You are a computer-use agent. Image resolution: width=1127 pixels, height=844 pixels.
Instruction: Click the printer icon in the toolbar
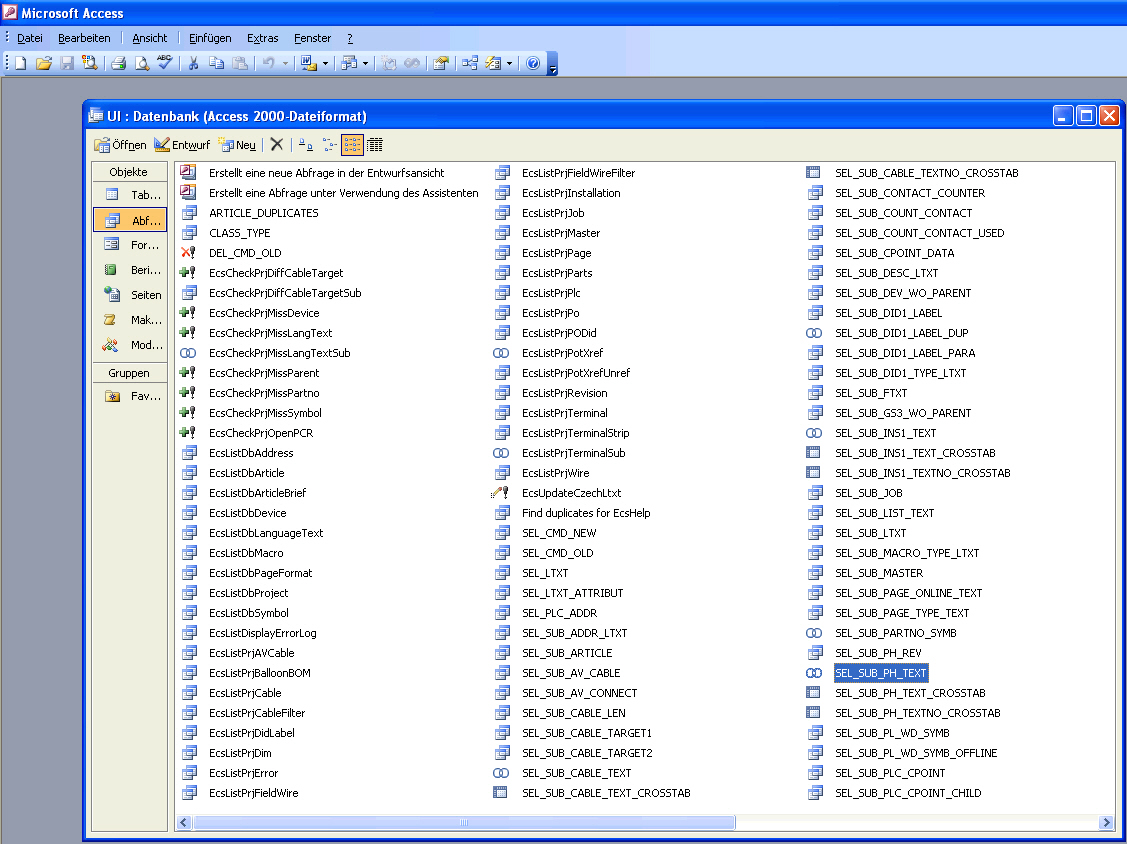click(119, 63)
